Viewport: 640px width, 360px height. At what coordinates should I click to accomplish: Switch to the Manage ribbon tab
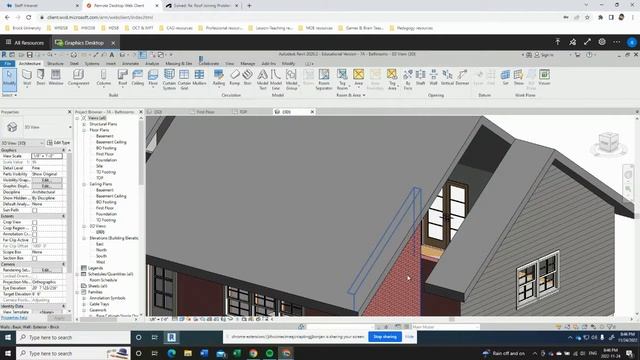[x=248, y=64]
